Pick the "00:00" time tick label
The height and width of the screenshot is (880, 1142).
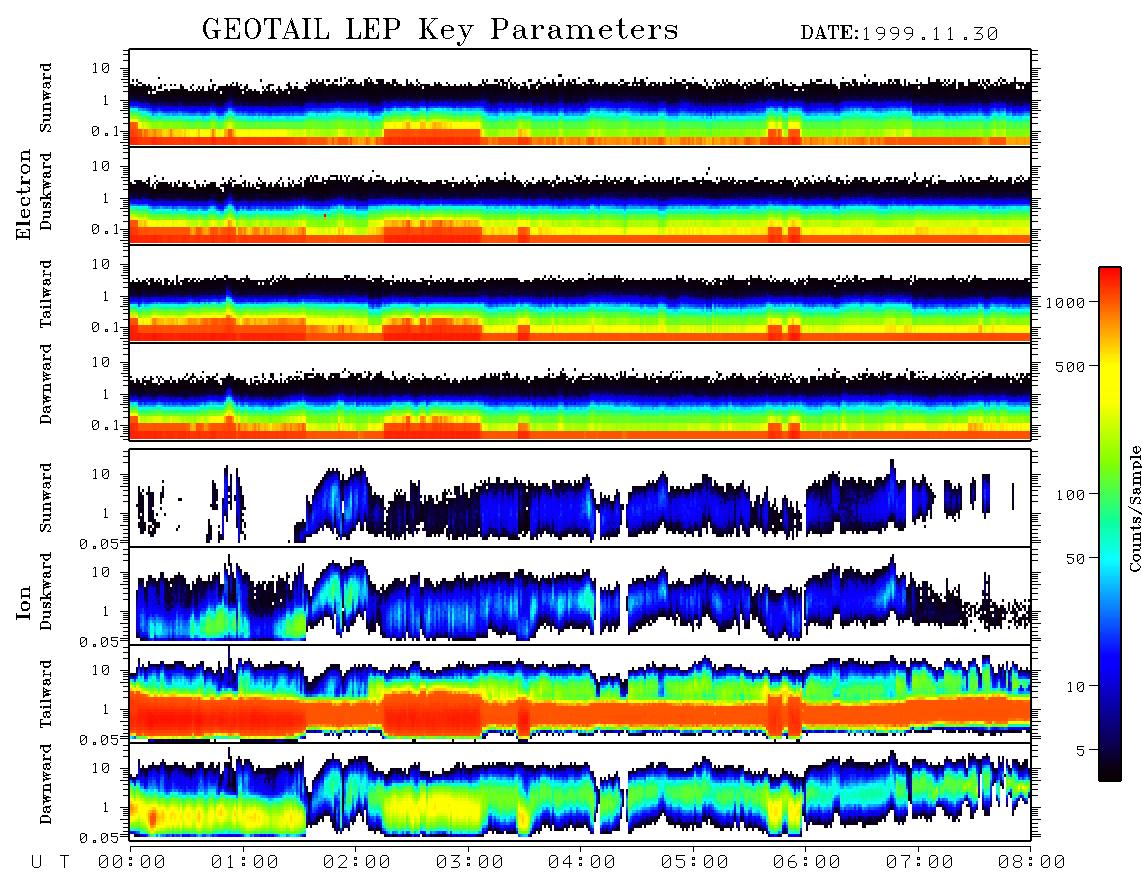coord(132,862)
